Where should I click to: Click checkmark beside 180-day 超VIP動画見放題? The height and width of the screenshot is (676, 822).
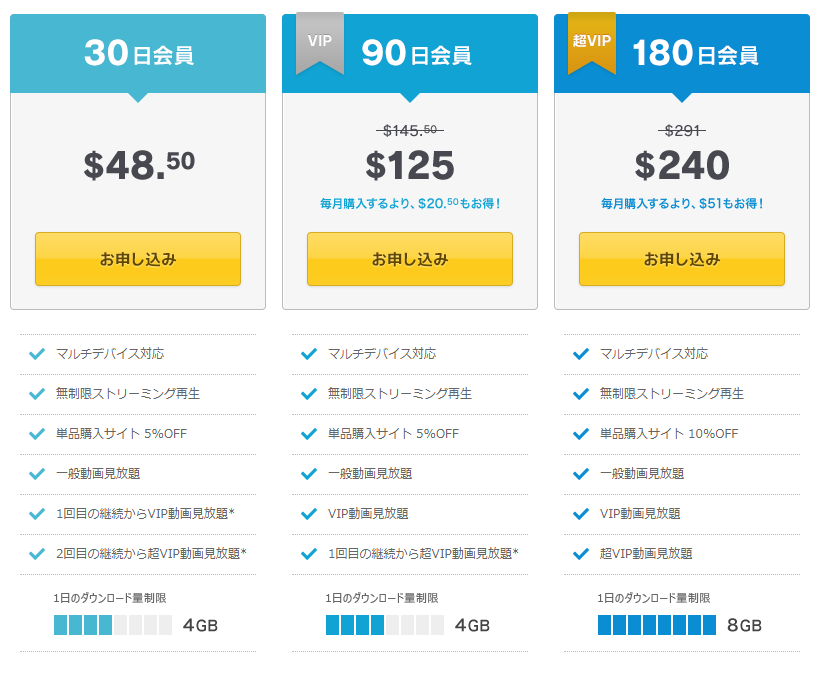click(581, 554)
